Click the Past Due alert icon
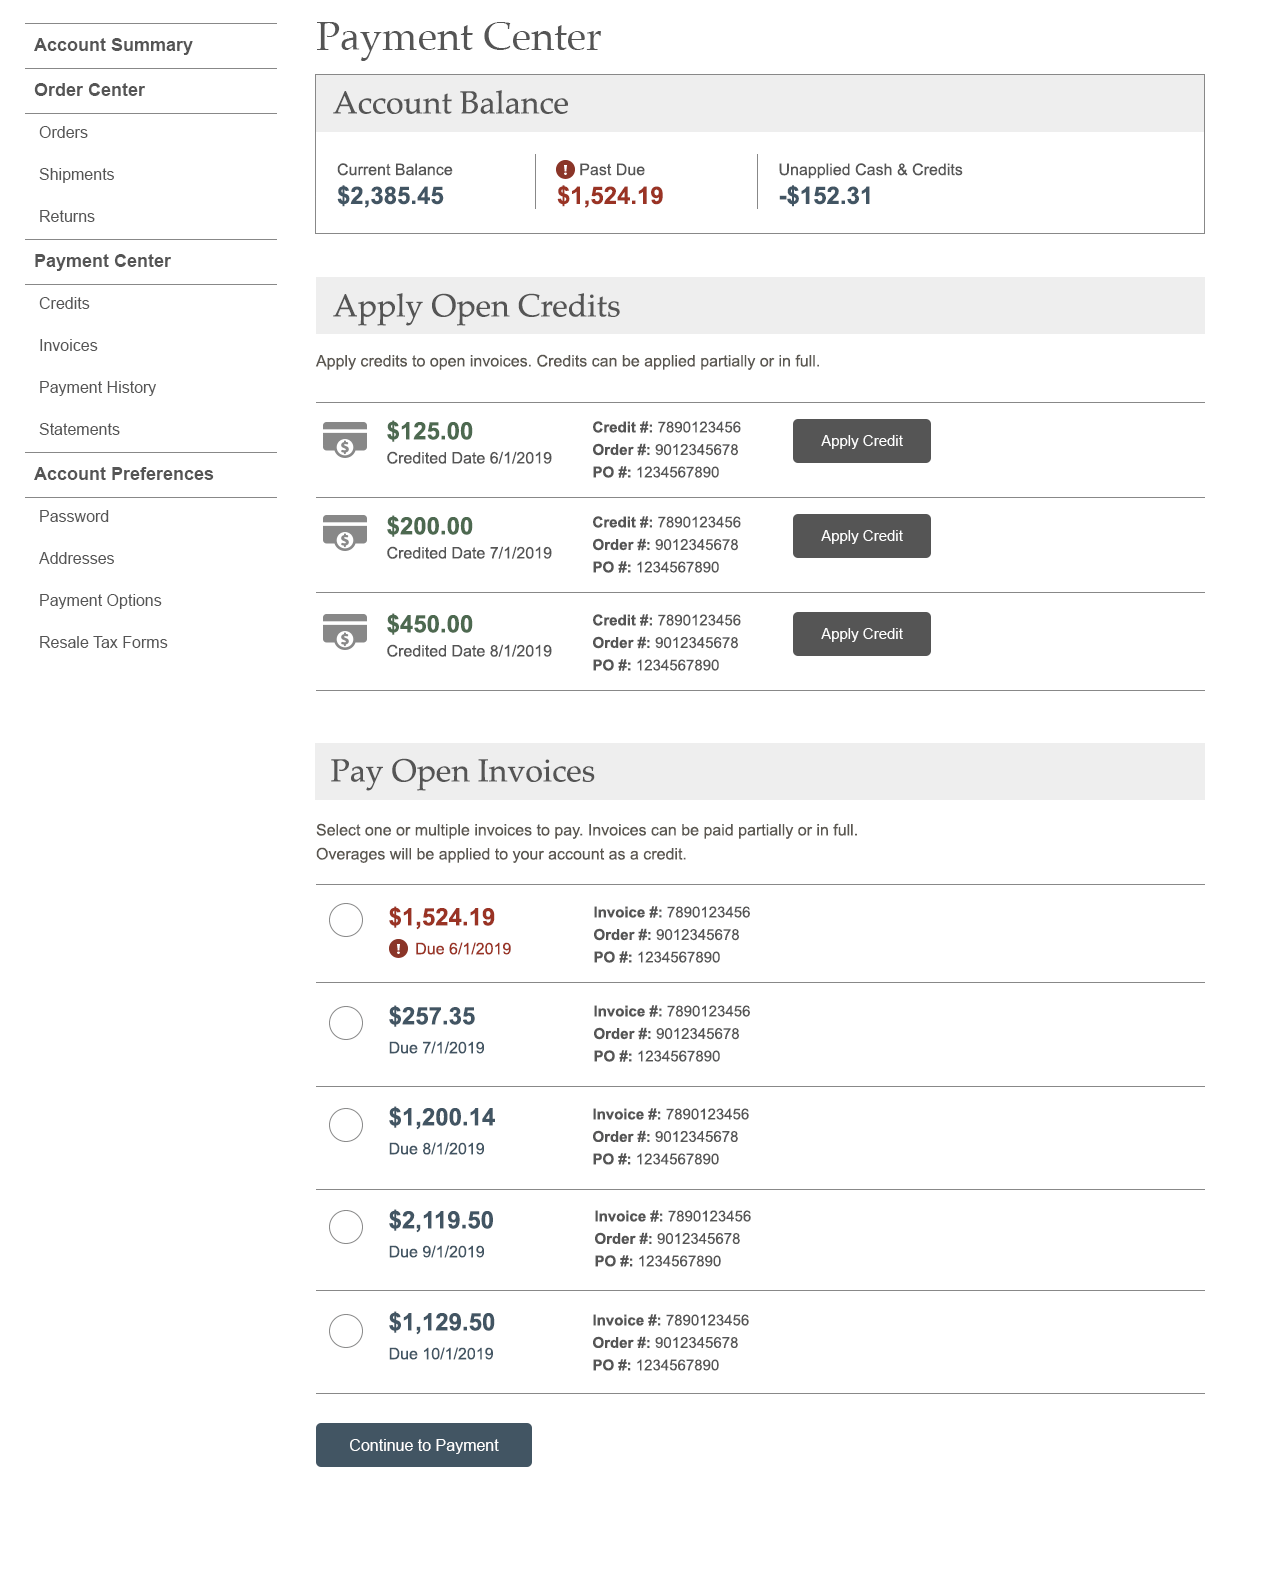 click(565, 170)
